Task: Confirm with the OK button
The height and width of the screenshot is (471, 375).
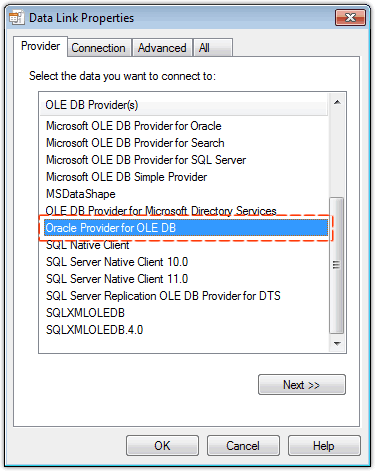Action: 162,446
